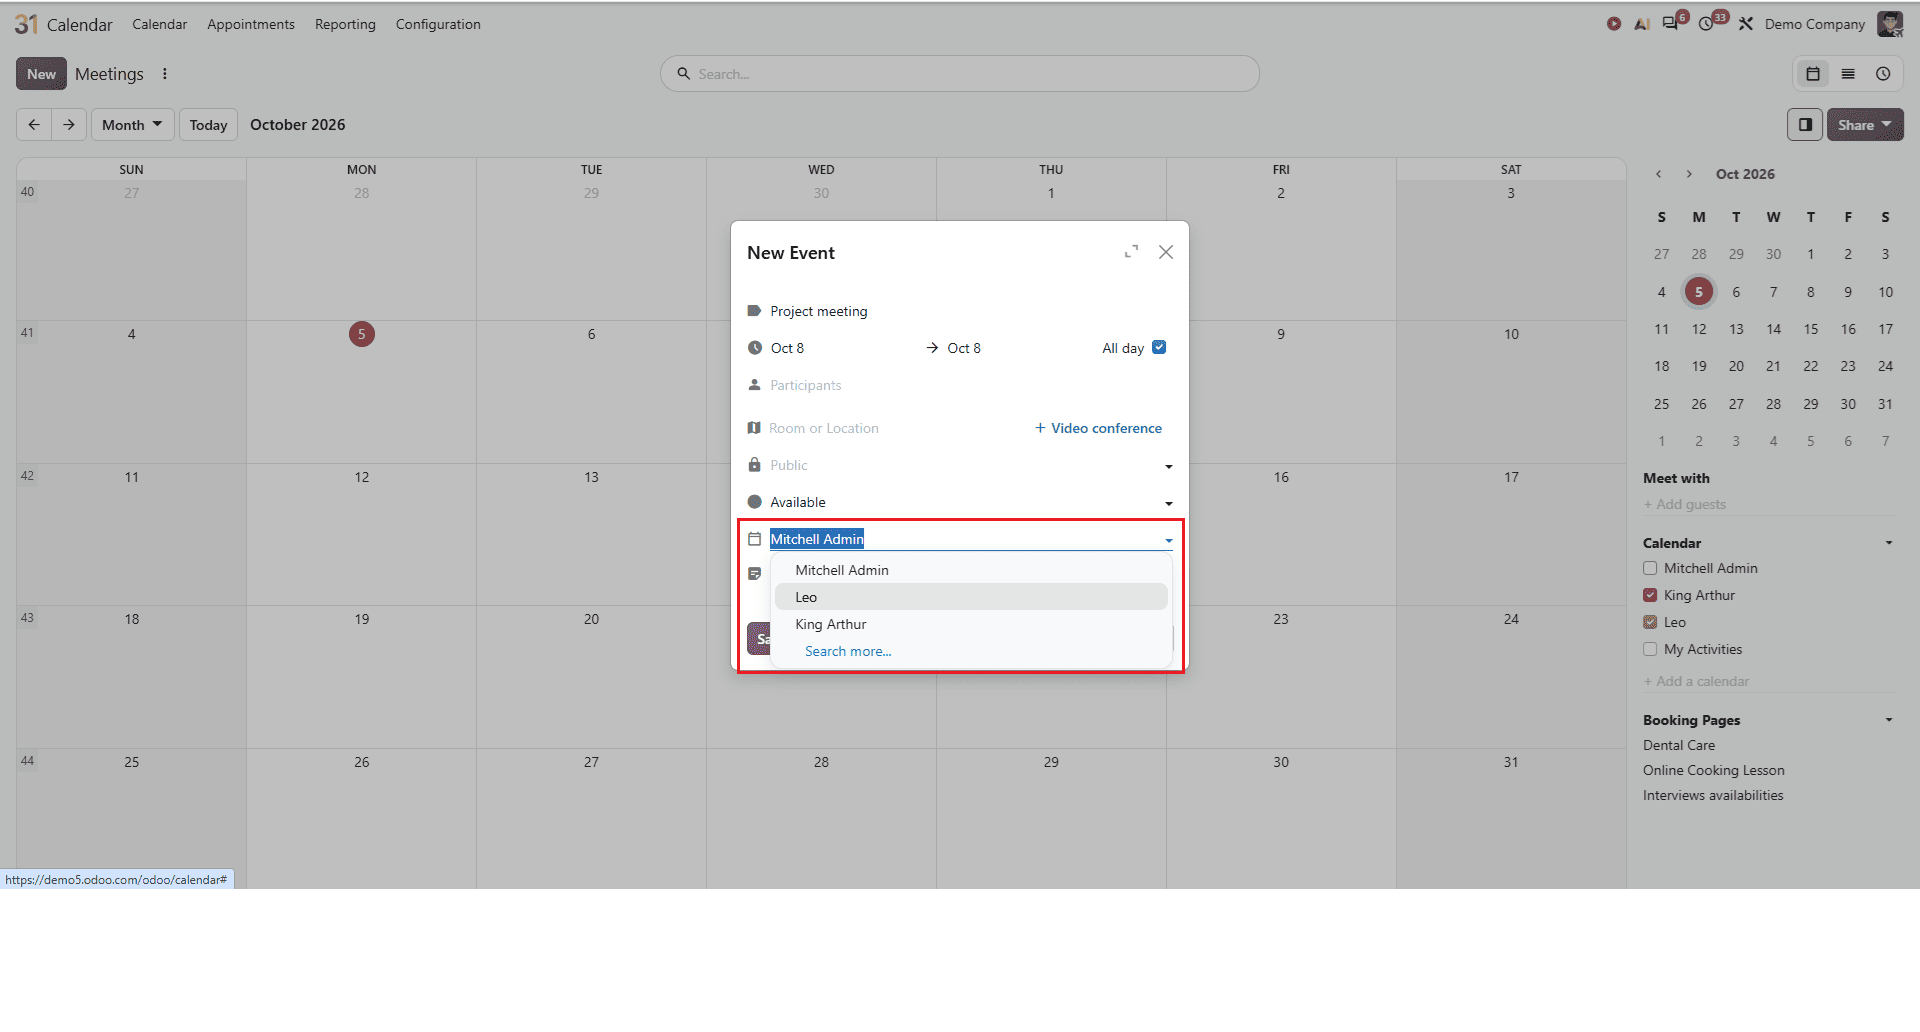The width and height of the screenshot is (1920, 1032).
Task: Go to next month in mini calendar
Action: [x=1689, y=174]
